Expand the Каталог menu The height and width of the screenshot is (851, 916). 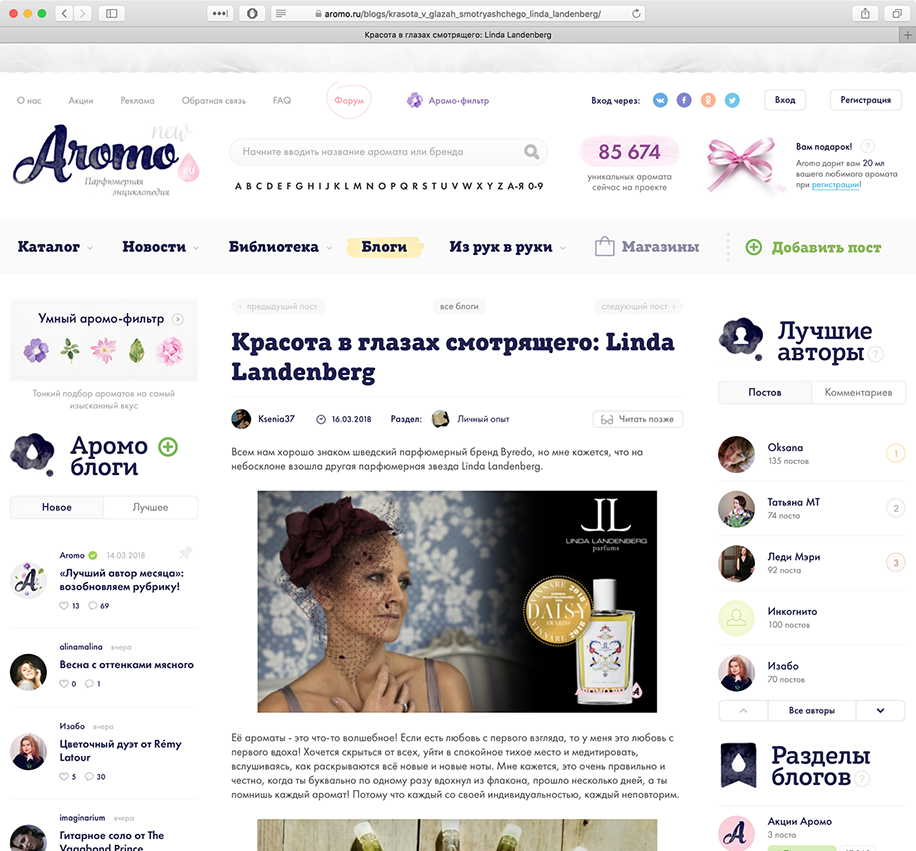[55, 247]
